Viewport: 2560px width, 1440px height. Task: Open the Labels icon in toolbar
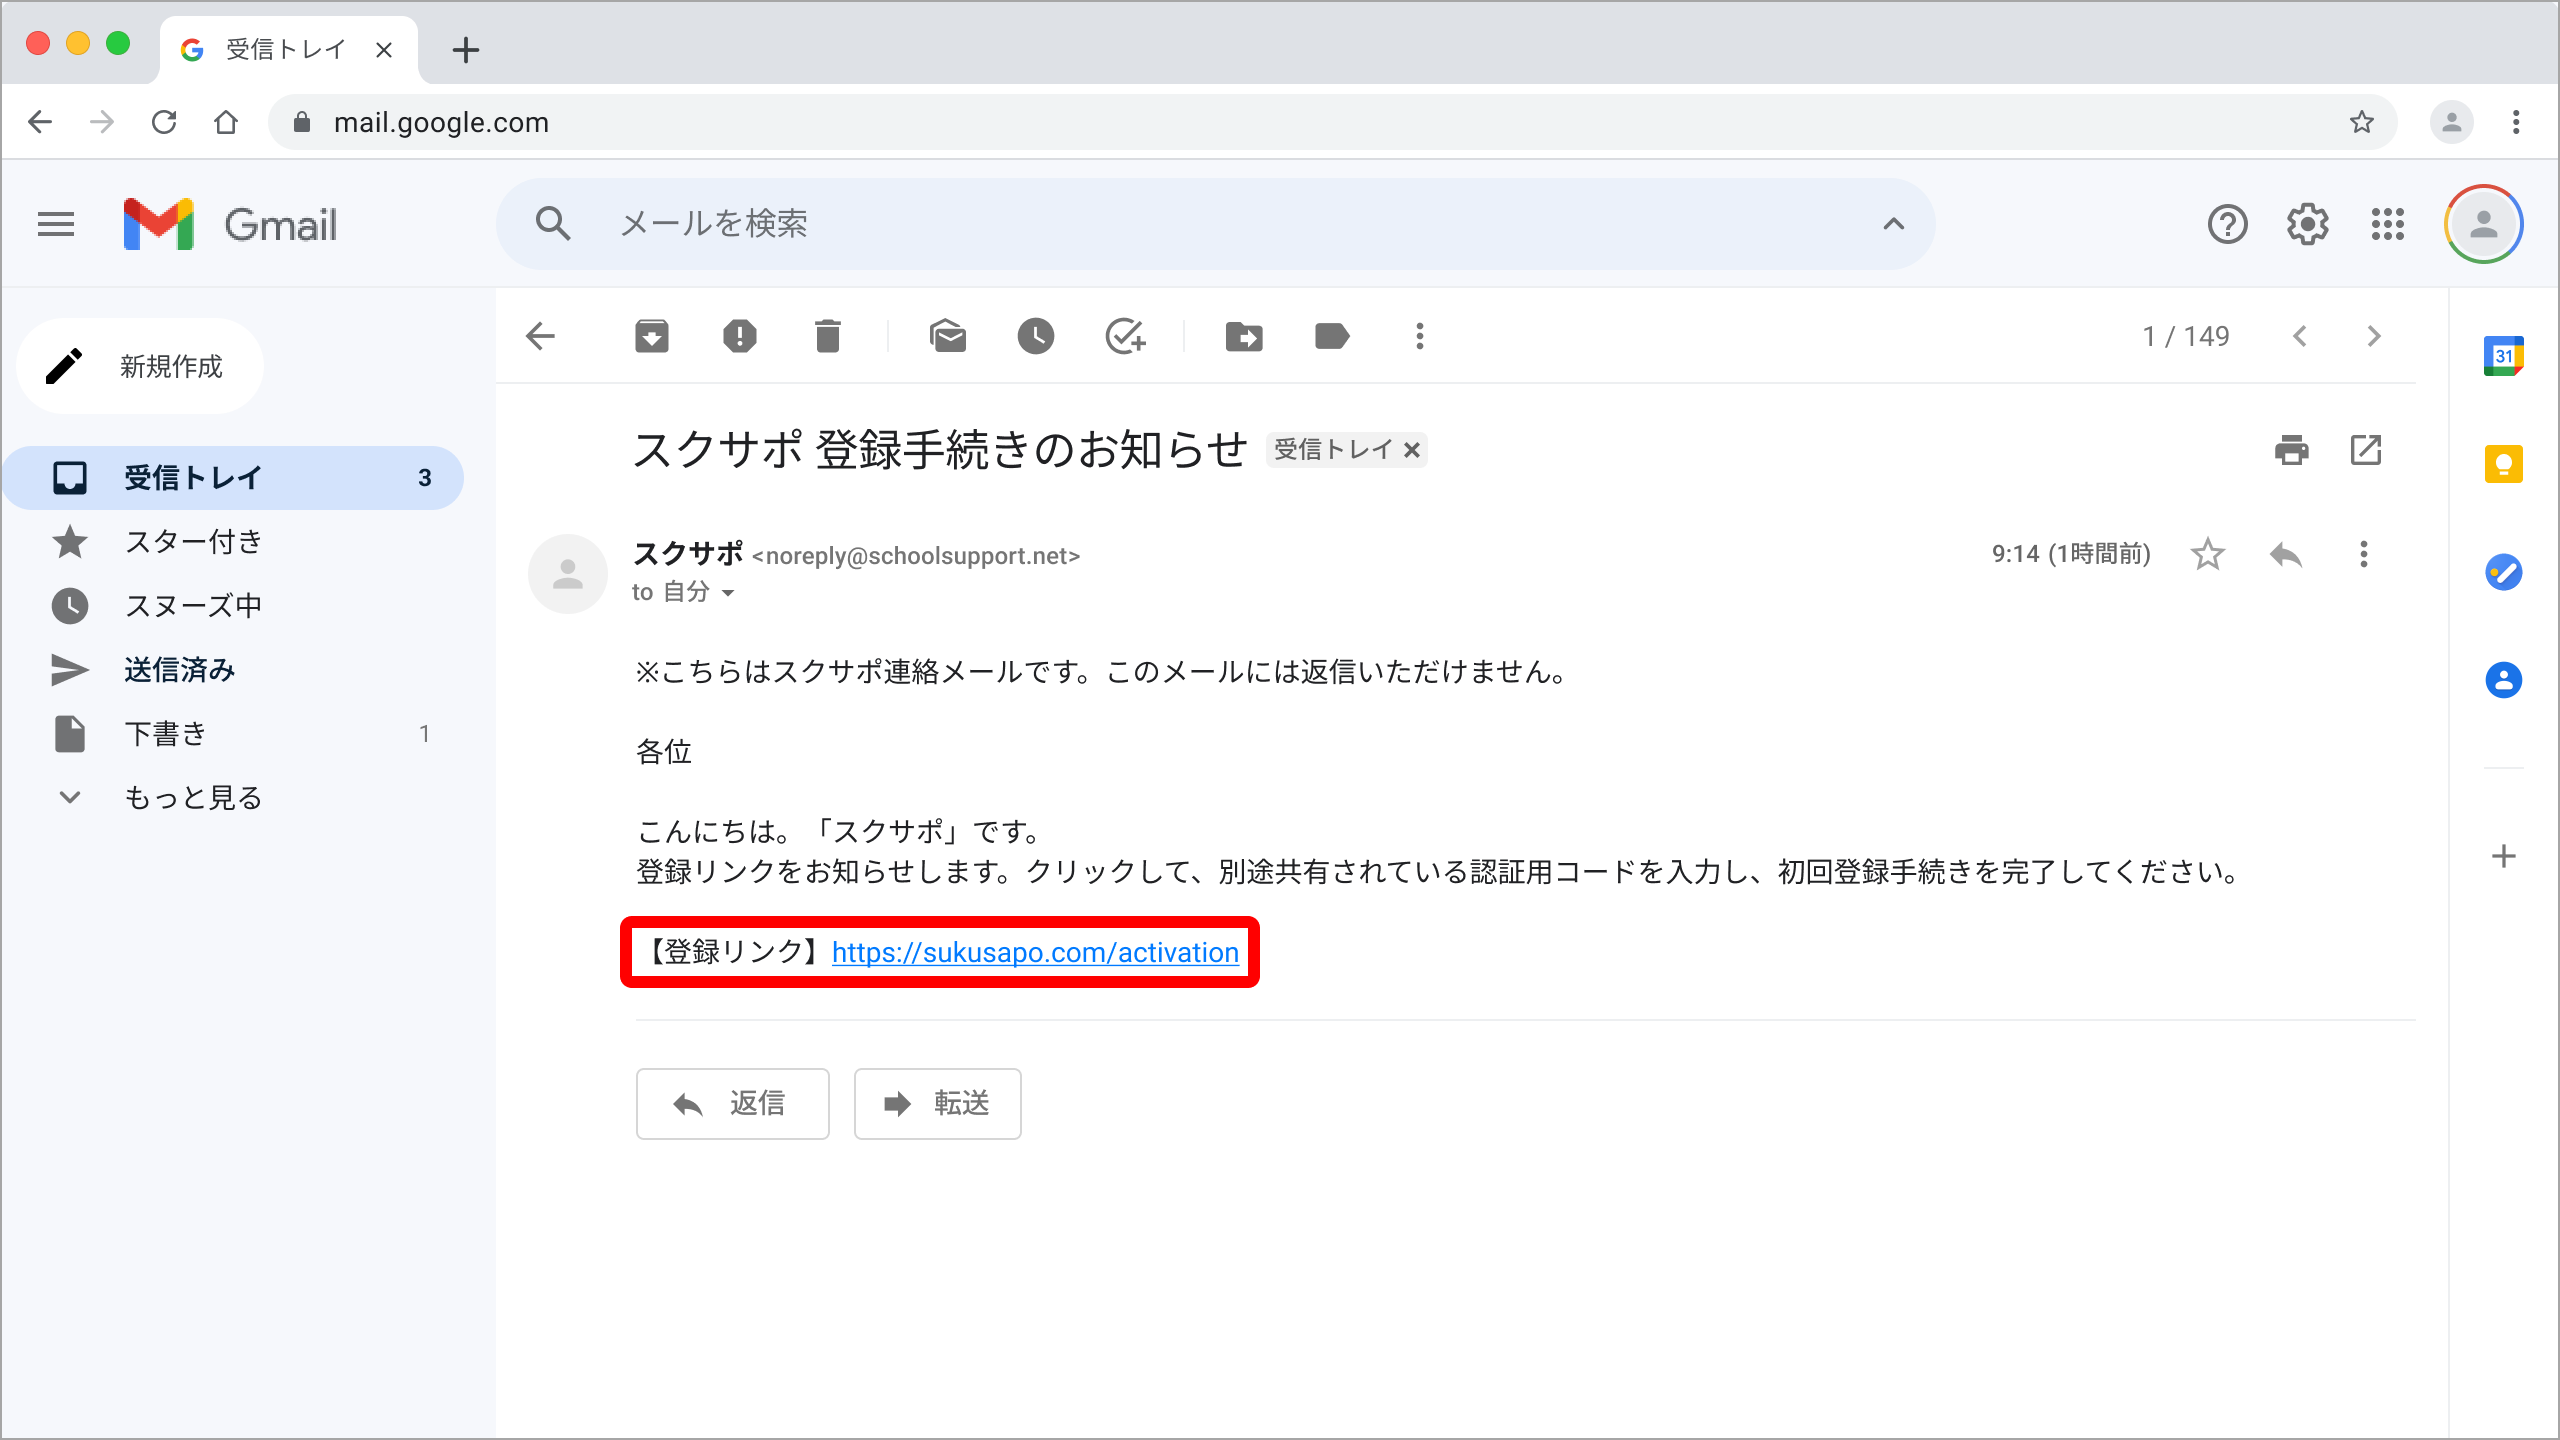(1332, 336)
